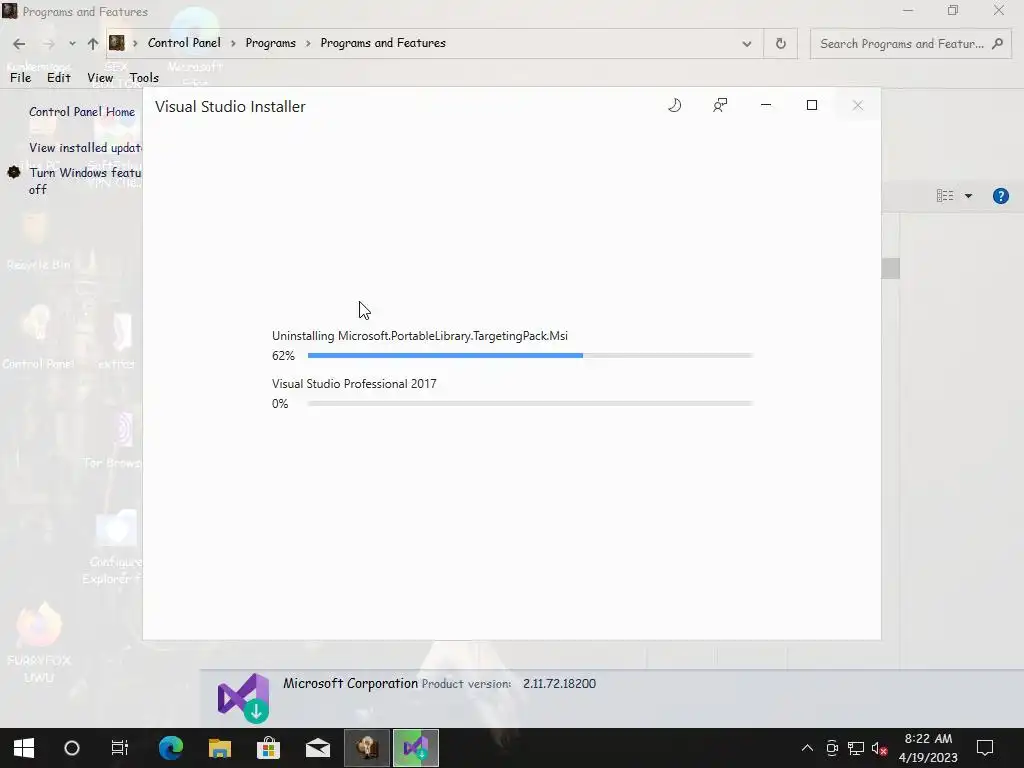The width and height of the screenshot is (1024, 768).
Task: Open Cortana search circle on taskbar
Action: 72,748
